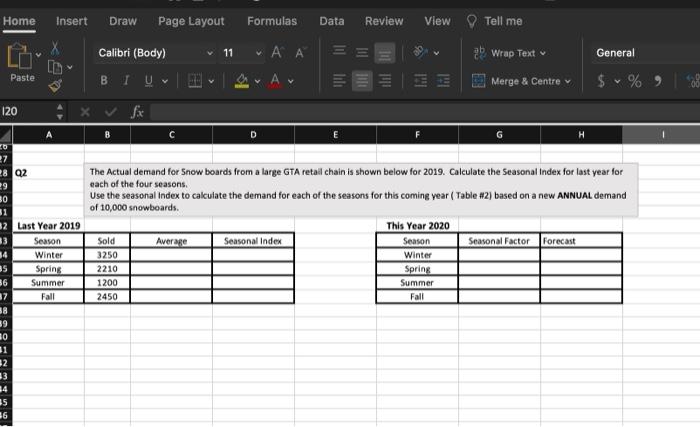Apply percent style format
700x427 pixels.
[x=634, y=81]
